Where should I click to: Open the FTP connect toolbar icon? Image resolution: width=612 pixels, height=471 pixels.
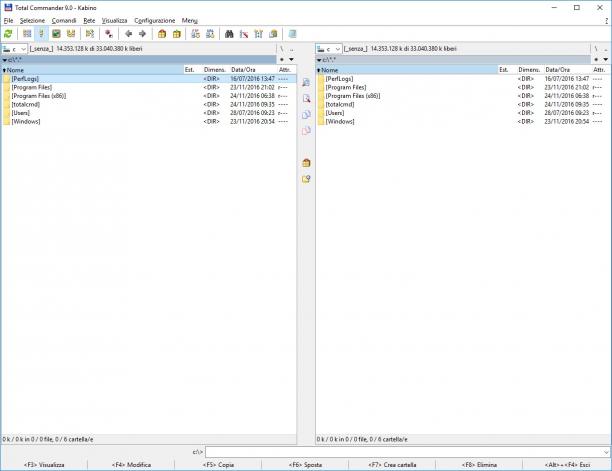click(196, 34)
